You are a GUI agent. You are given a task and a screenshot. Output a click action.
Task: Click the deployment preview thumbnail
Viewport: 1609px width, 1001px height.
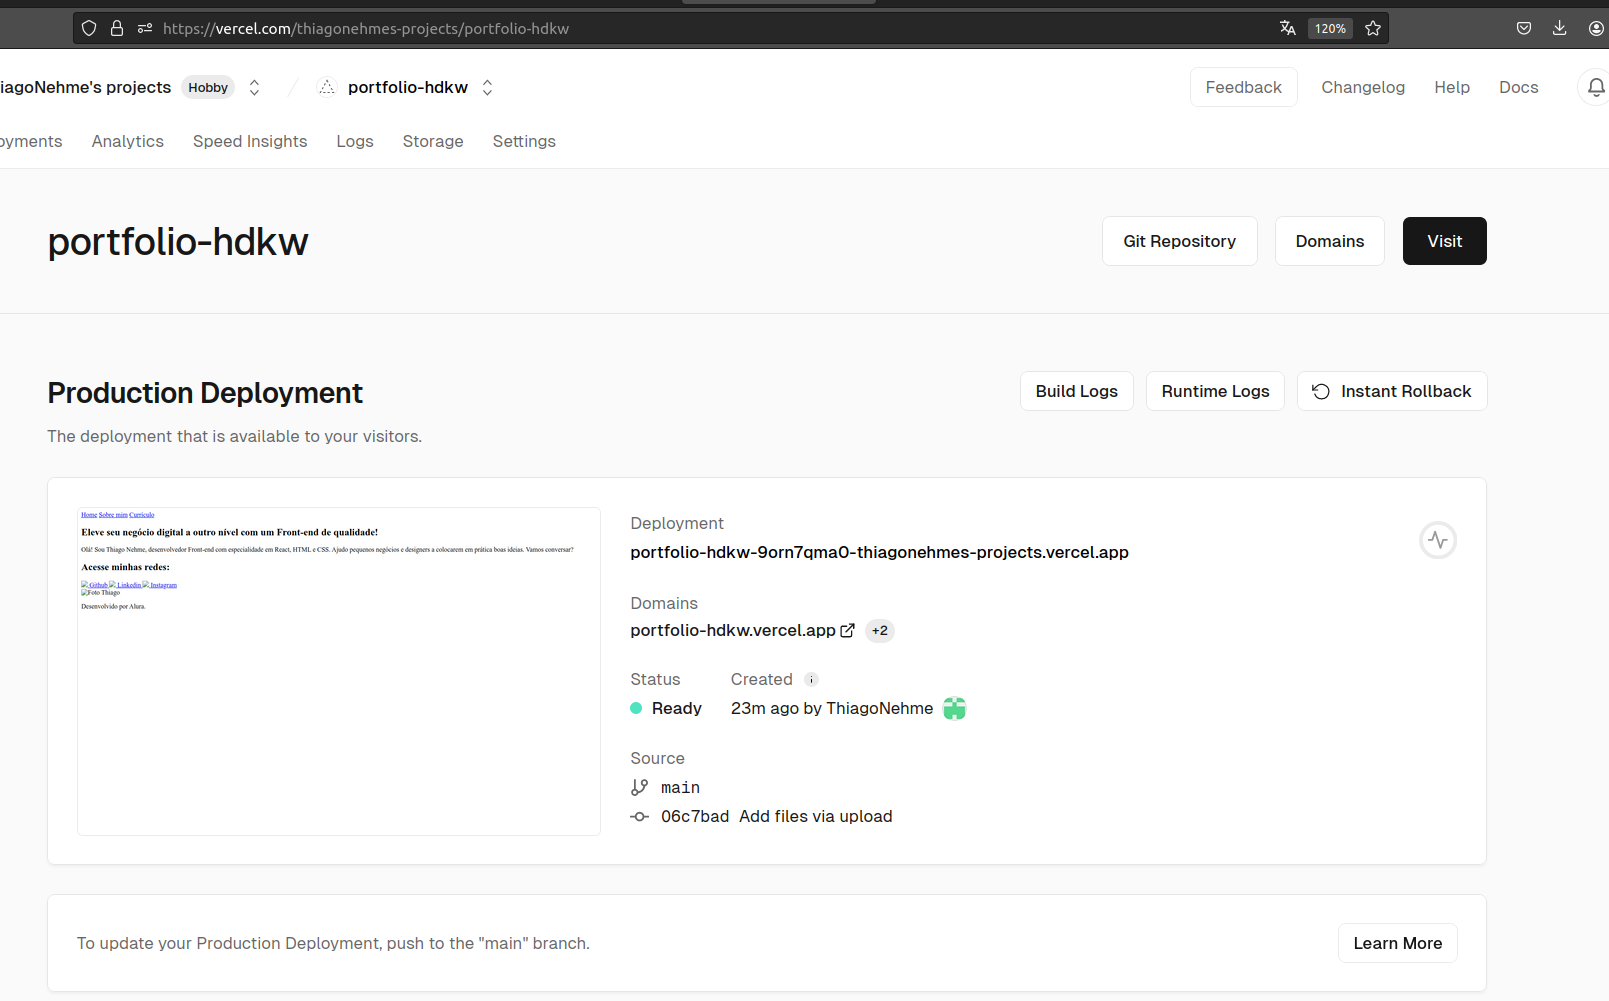point(339,671)
